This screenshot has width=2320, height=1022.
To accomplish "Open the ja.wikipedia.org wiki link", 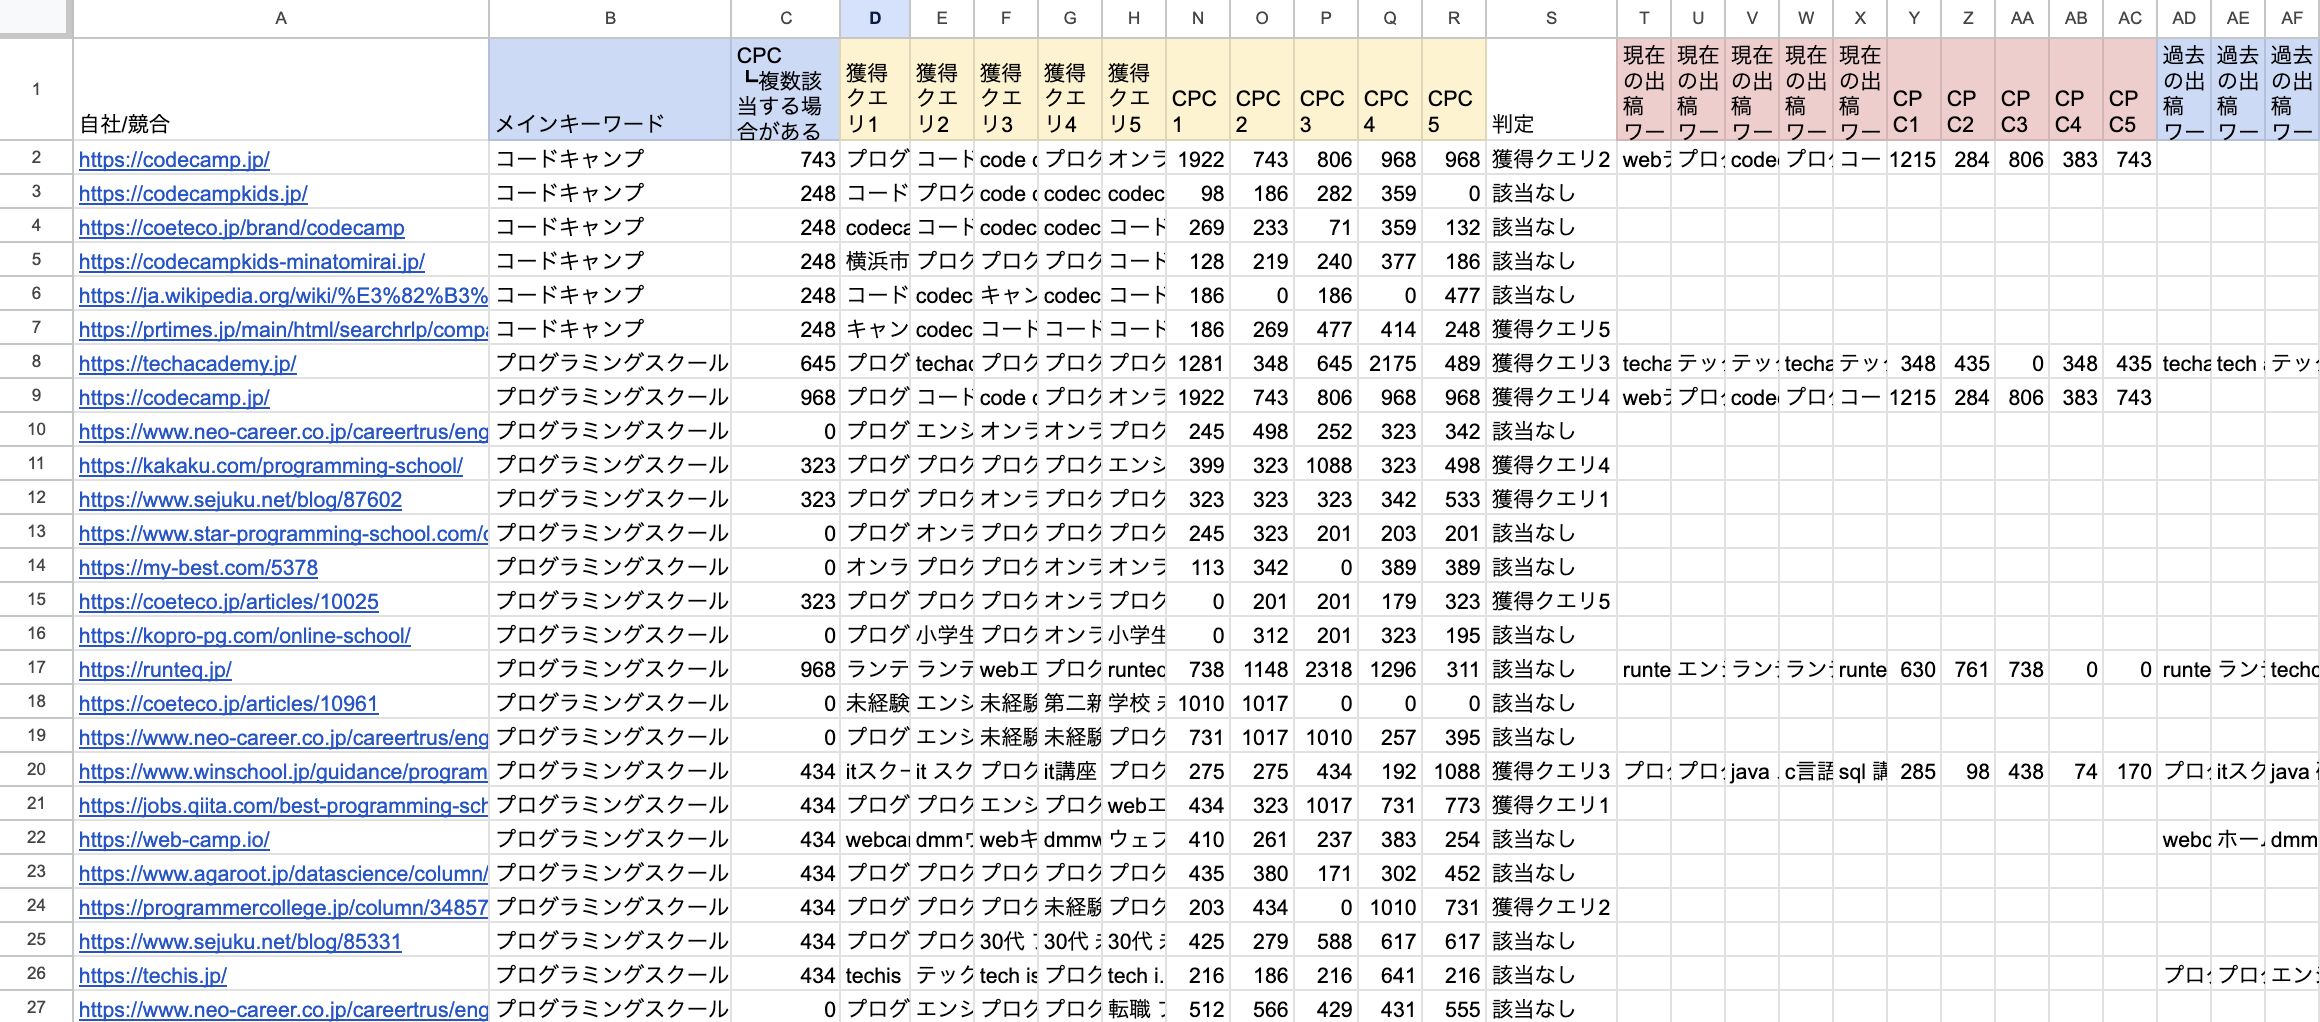I will click(x=283, y=295).
